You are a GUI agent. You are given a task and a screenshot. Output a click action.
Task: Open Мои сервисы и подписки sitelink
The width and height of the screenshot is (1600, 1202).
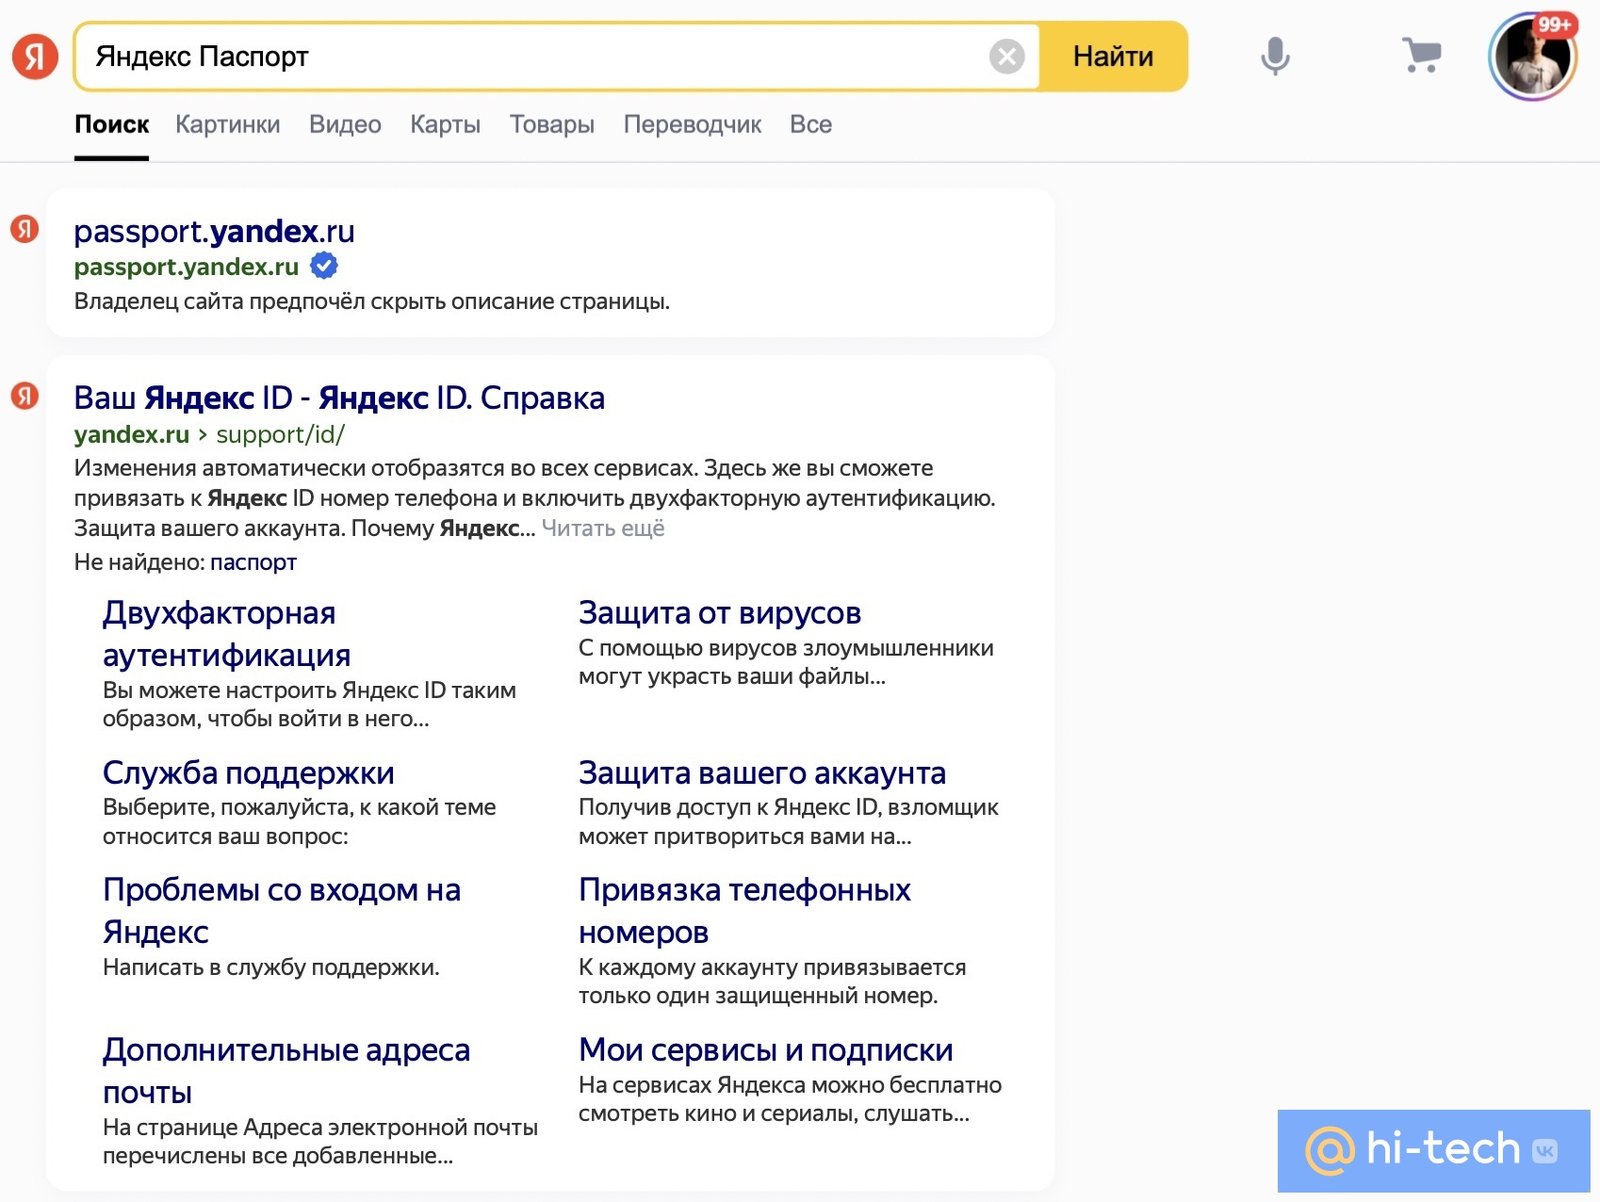(x=766, y=1049)
